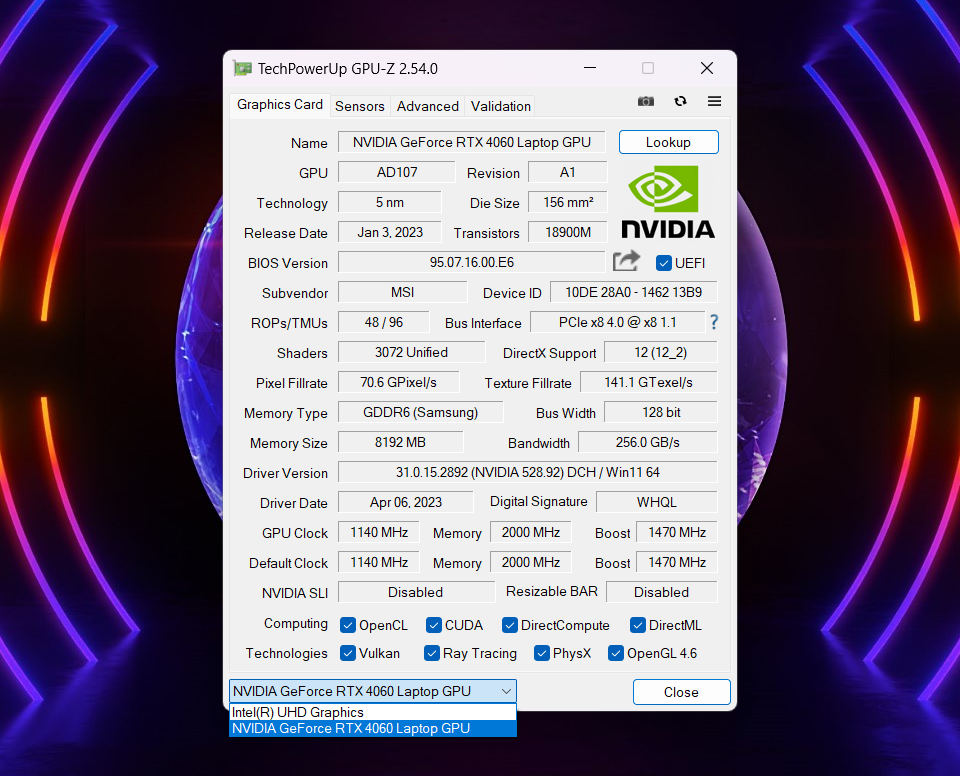Click the Pixel Fillrate 70.6 GPixel/s value
Viewport: 960px width, 776px height.
(x=399, y=382)
